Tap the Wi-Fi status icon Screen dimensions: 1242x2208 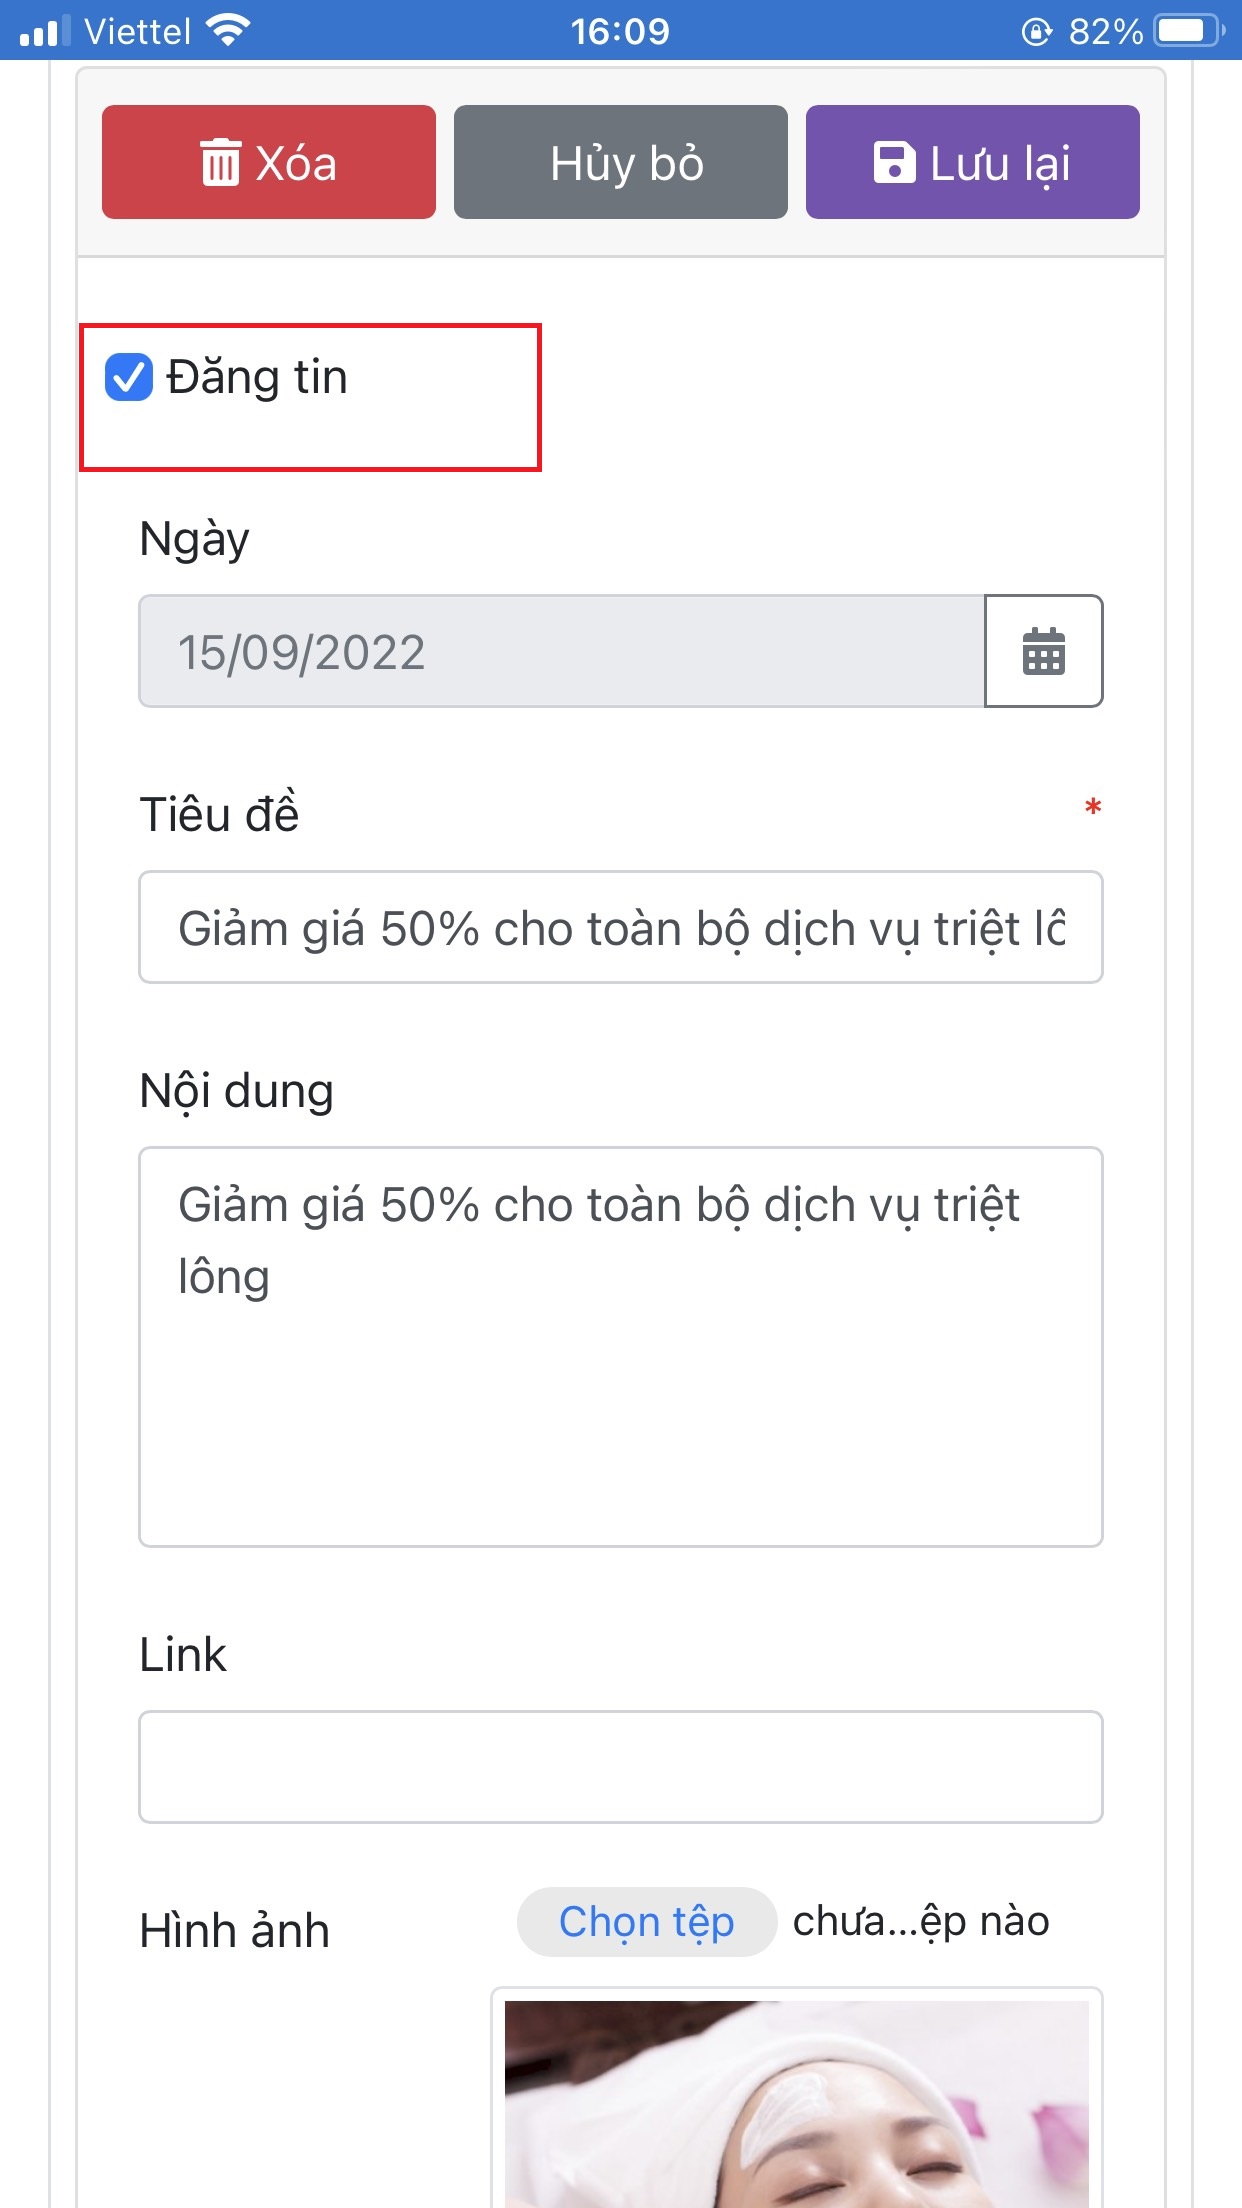(x=228, y=30)
